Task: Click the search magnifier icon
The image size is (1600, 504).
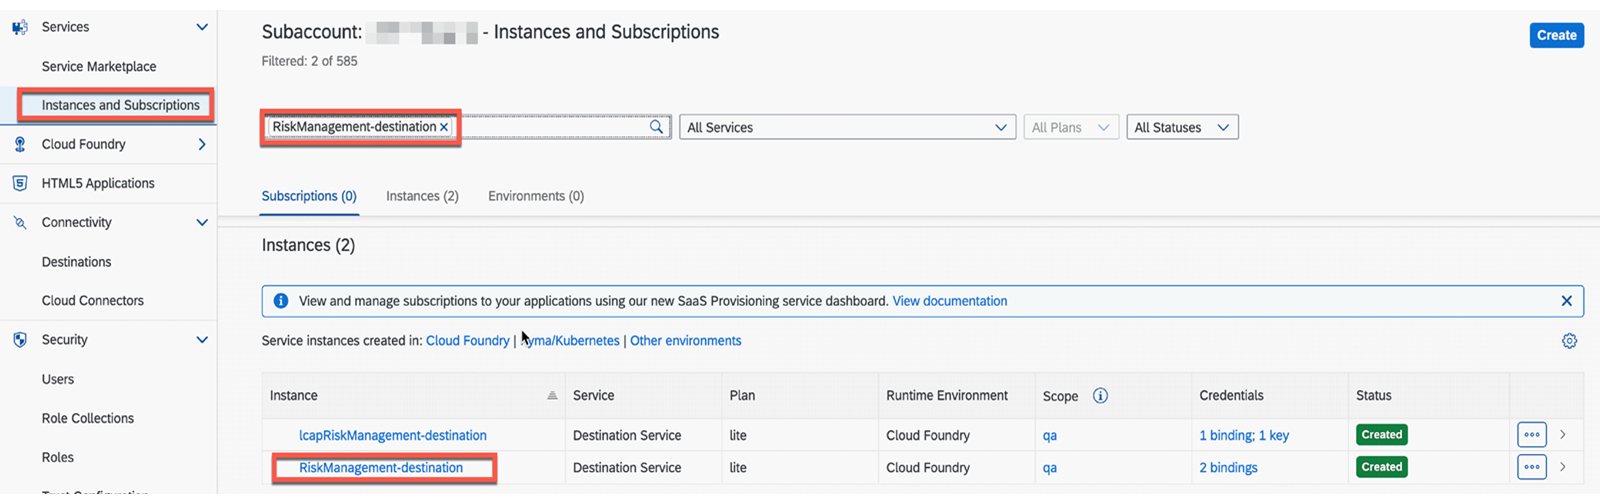Action: coord(656,127)
